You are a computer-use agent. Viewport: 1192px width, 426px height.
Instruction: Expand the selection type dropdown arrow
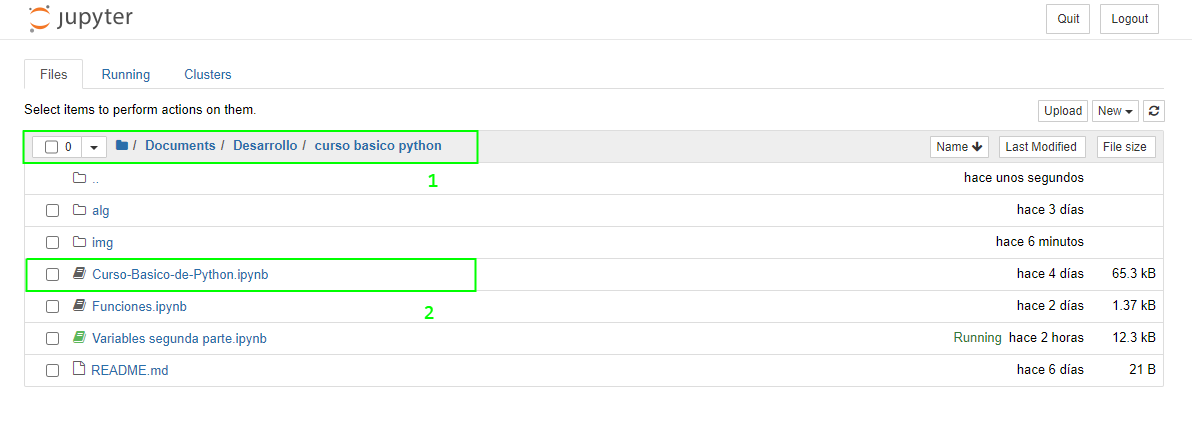(x=94, y=147)
